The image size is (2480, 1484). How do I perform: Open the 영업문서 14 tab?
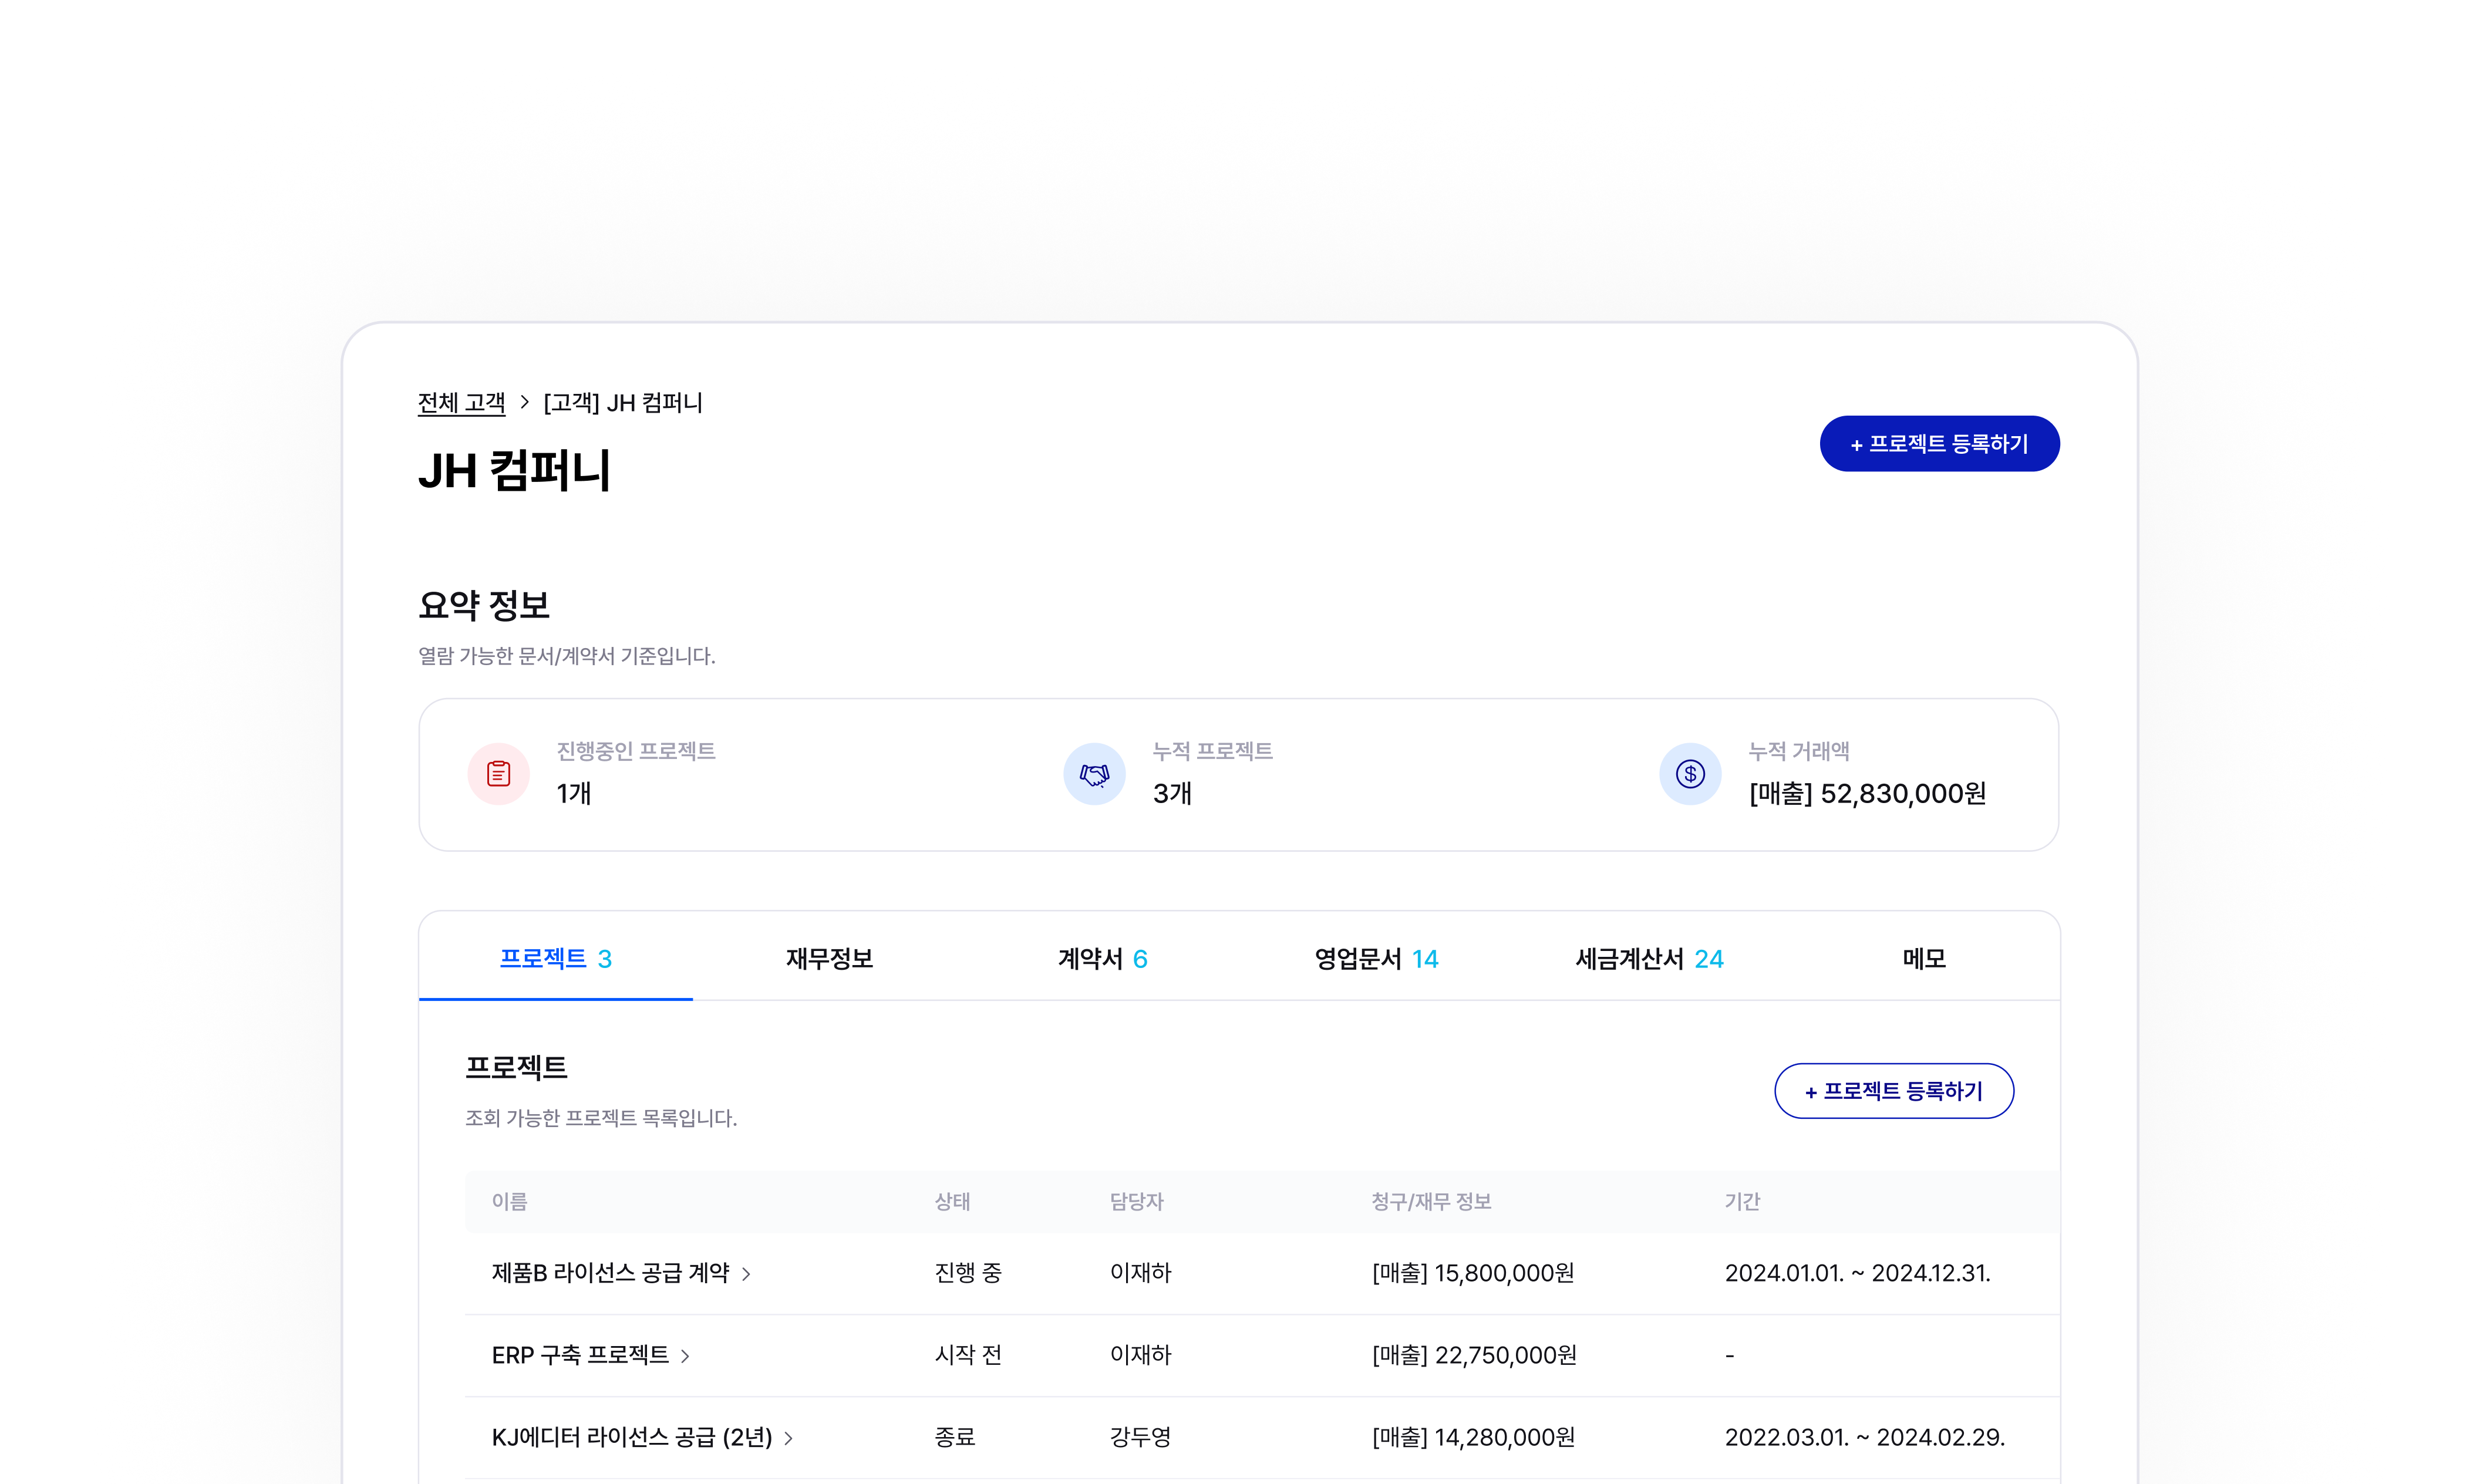[1376, 958]
